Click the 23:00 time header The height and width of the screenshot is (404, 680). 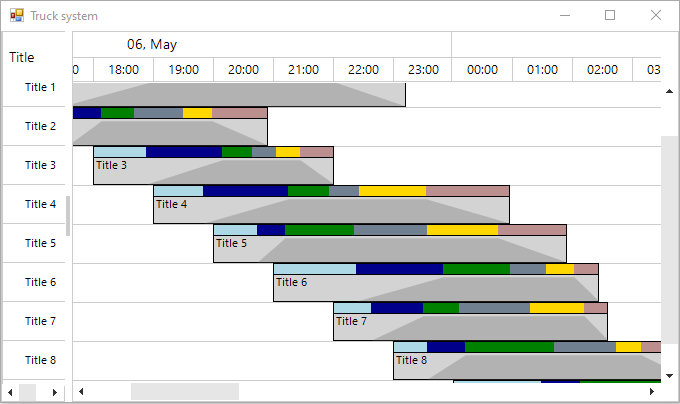click(423, 70)
